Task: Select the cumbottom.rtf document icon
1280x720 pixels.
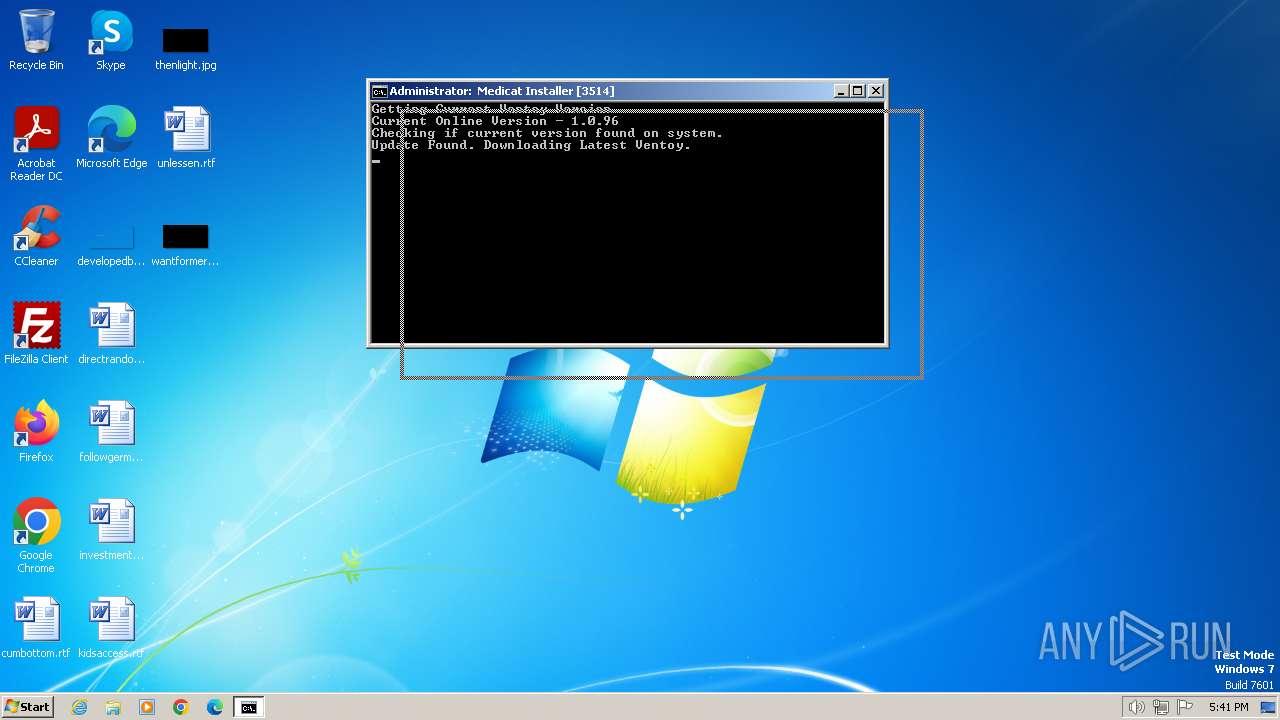Action: pyautogui.click(x=36, y=628)
